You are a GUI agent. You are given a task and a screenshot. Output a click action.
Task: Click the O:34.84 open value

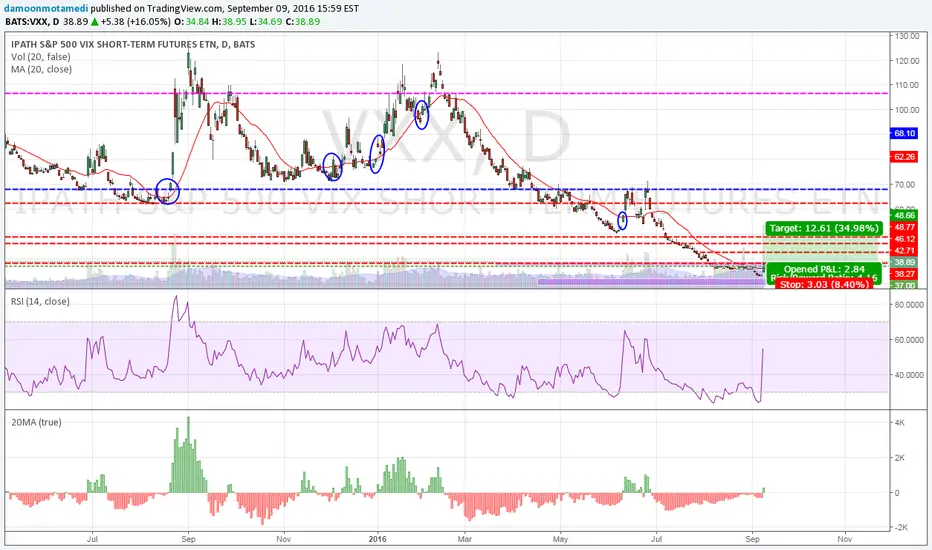click(x=191, y=21)
